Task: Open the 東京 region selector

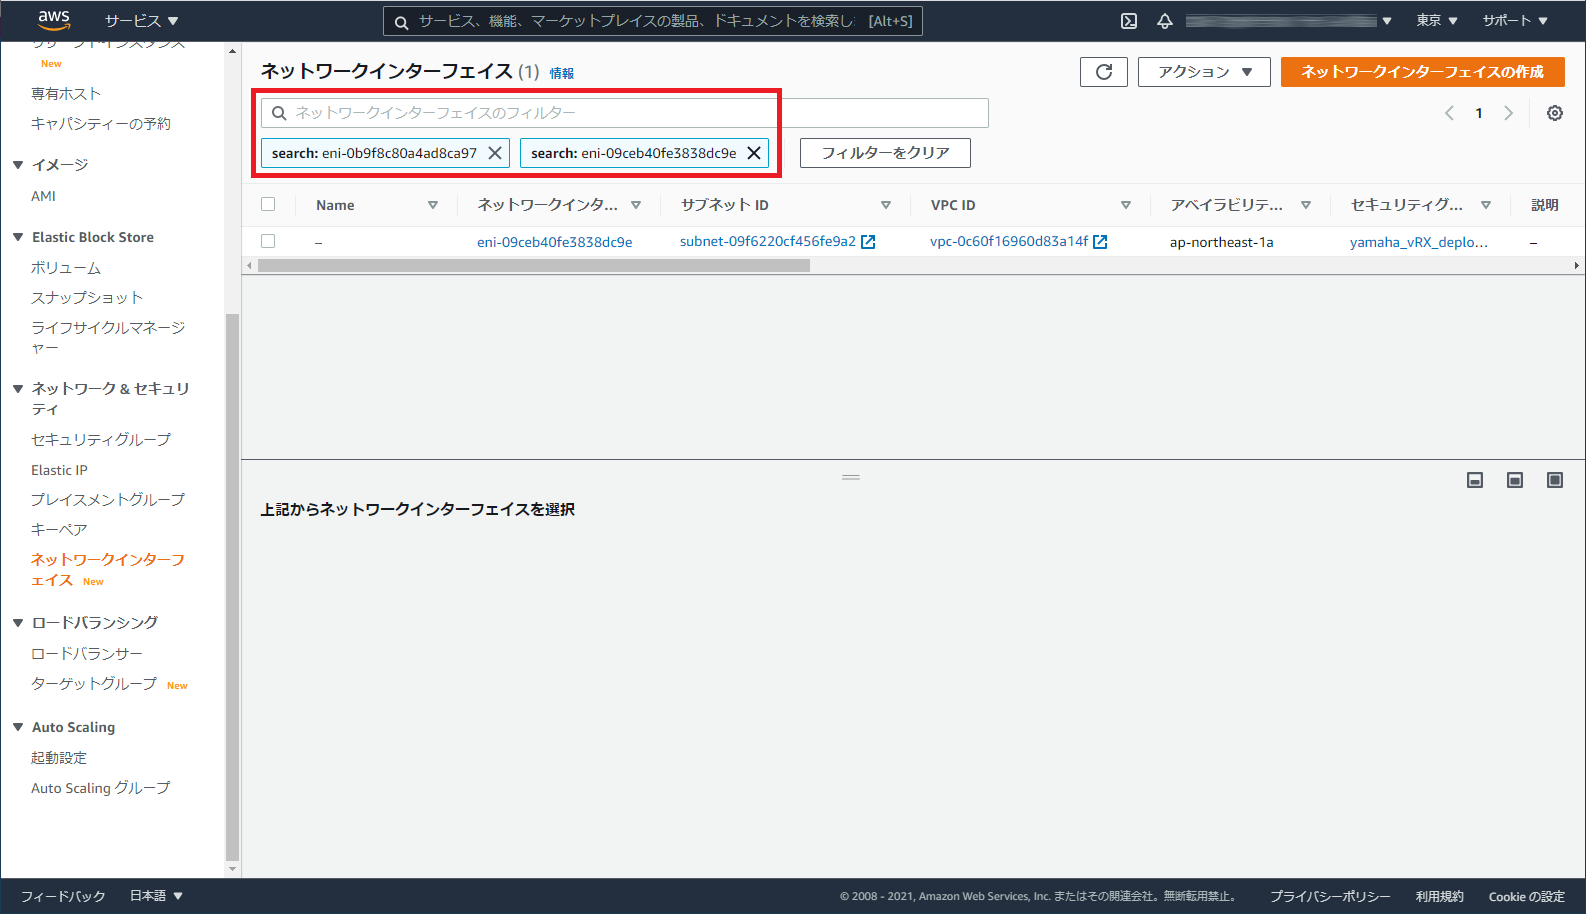Action: point(1436,21)
